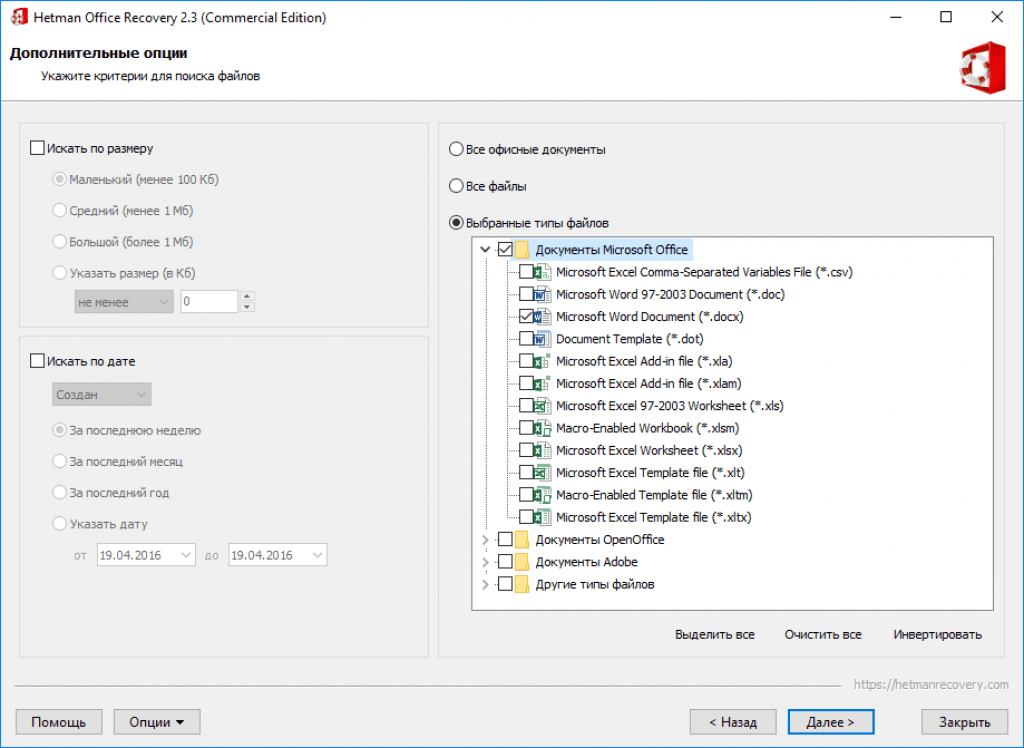This screenshot has height=748, width=1024.
Task: Click the Document Template (*.dot) file icon
Action: pyautogui.click(x=543, y=339)
